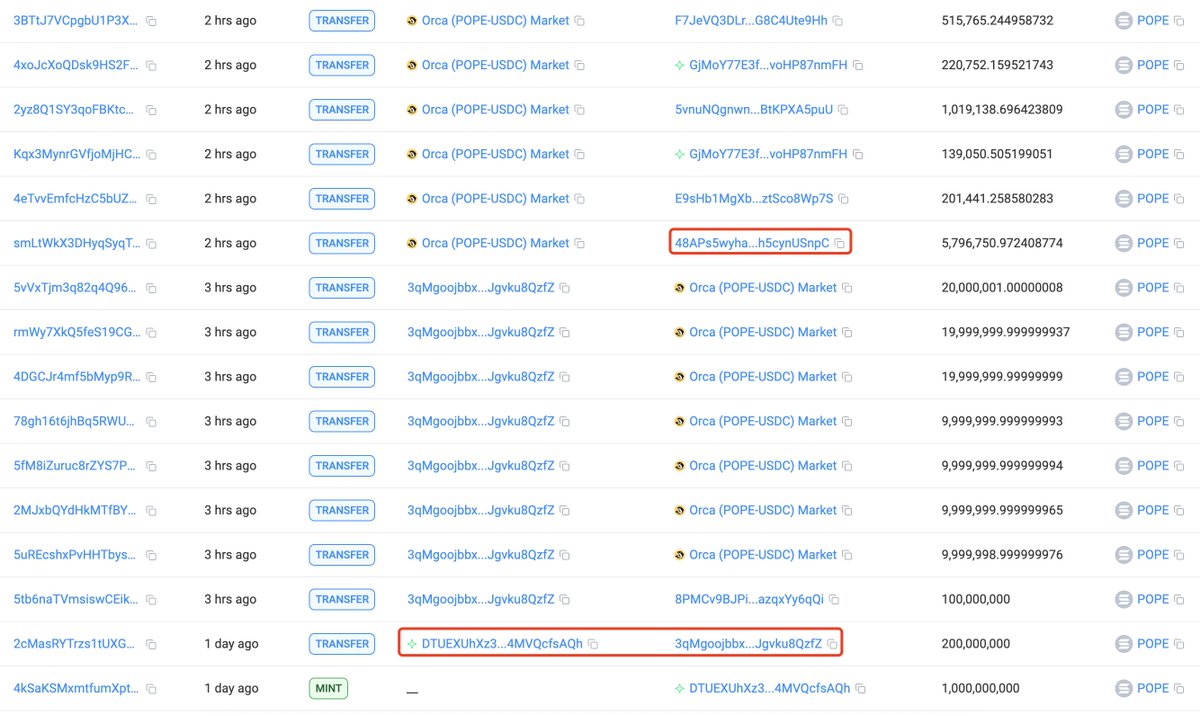Copy the 4kSaKSMxmtfumXpt transaction signature
The height and width of the screenshot is (715, 1200).
[x=151, y=688]
